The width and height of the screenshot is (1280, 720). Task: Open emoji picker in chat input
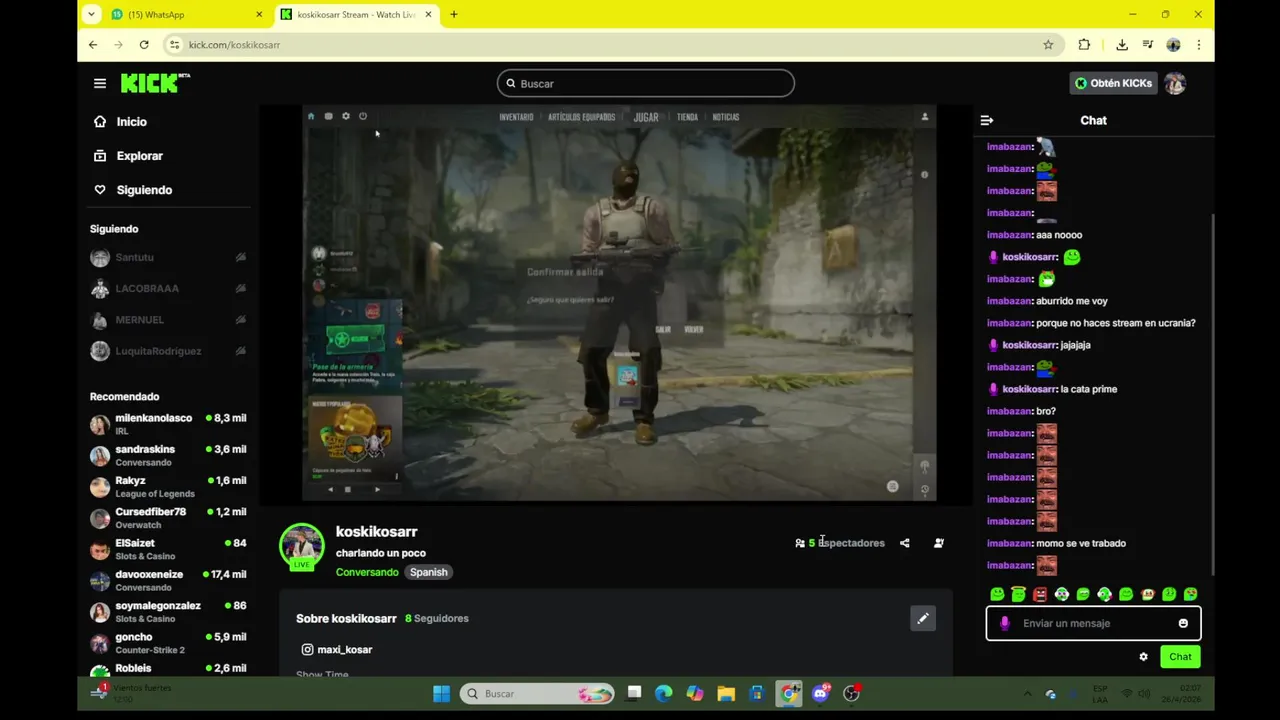[1183, 623]
